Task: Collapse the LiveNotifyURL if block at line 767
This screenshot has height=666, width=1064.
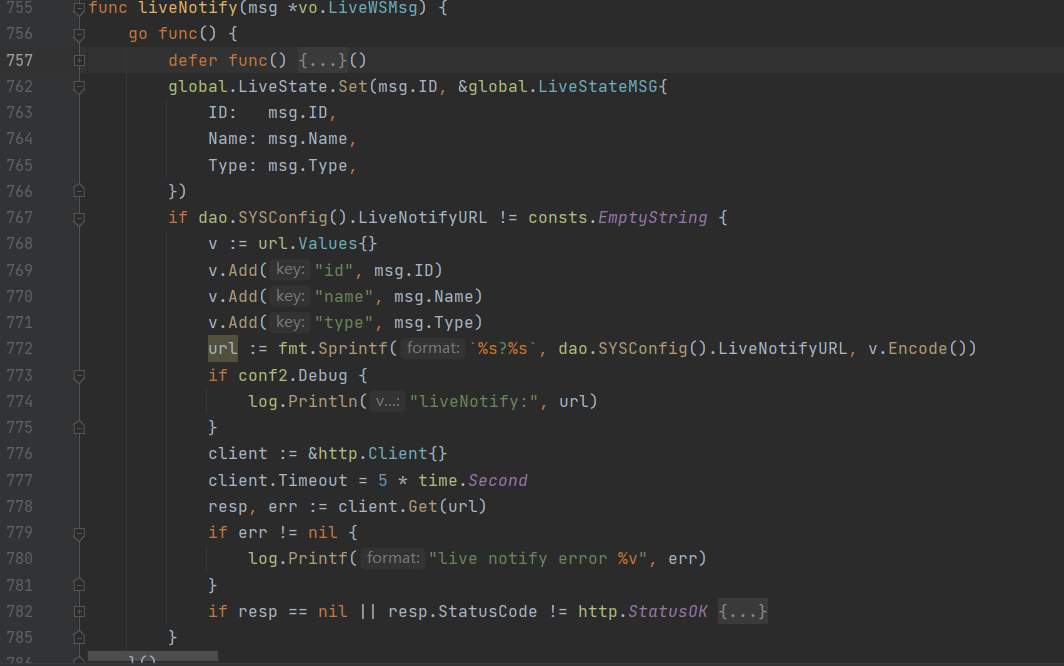Action: point(79,218)
